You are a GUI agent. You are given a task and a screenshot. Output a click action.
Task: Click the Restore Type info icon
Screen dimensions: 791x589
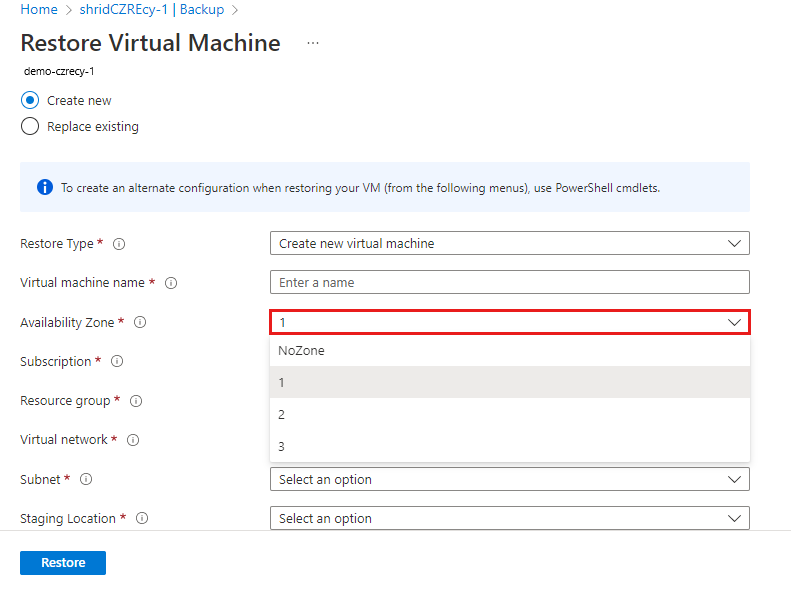pos(119,244)
